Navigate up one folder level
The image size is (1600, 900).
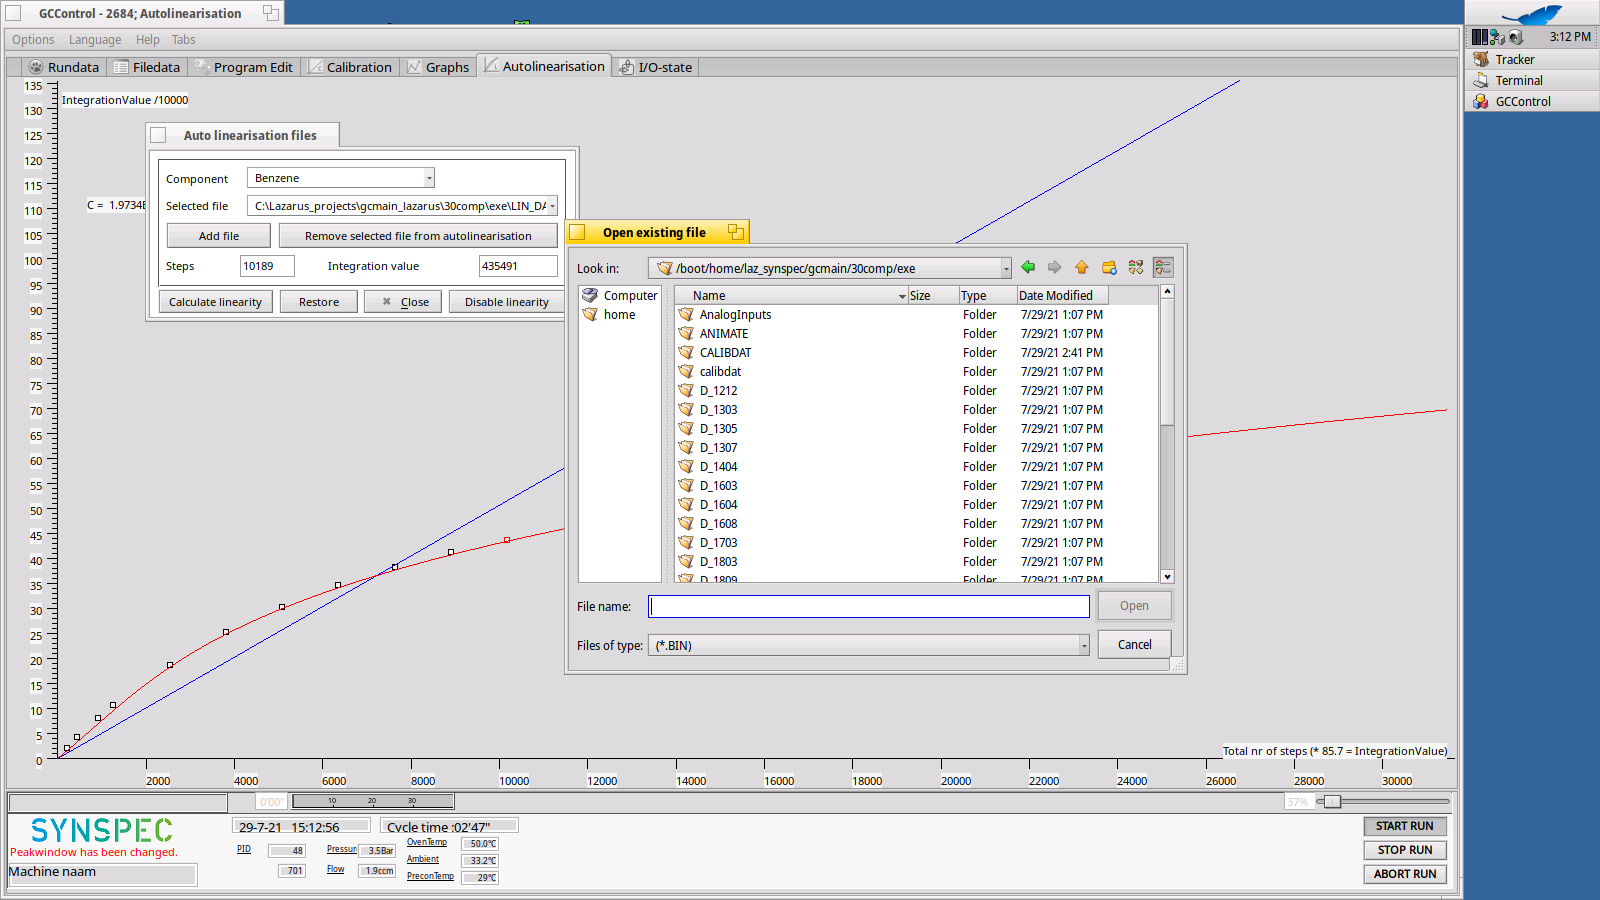pyautogui.click(x=1081, y=267)
